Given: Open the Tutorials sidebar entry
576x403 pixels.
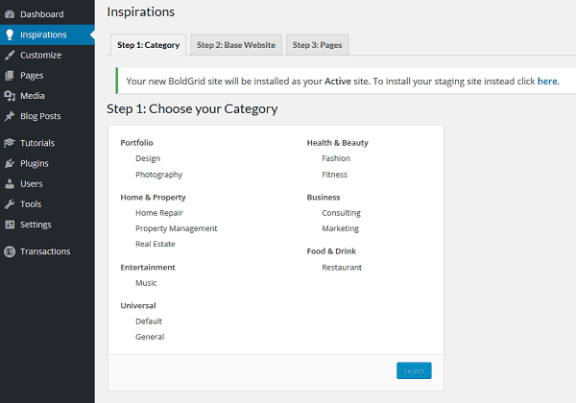Looking at the screenshot, I should point(47,143).
